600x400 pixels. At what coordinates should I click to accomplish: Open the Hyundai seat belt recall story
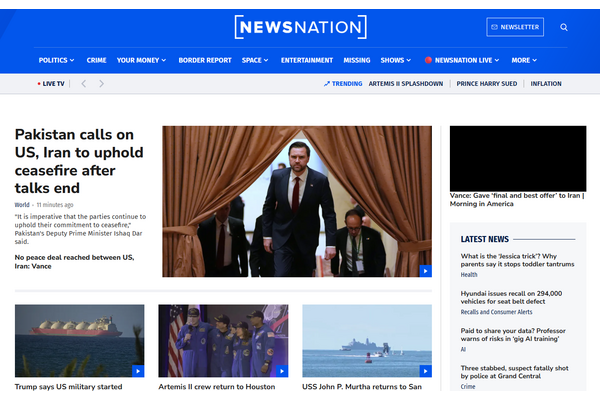click(511, 297)
